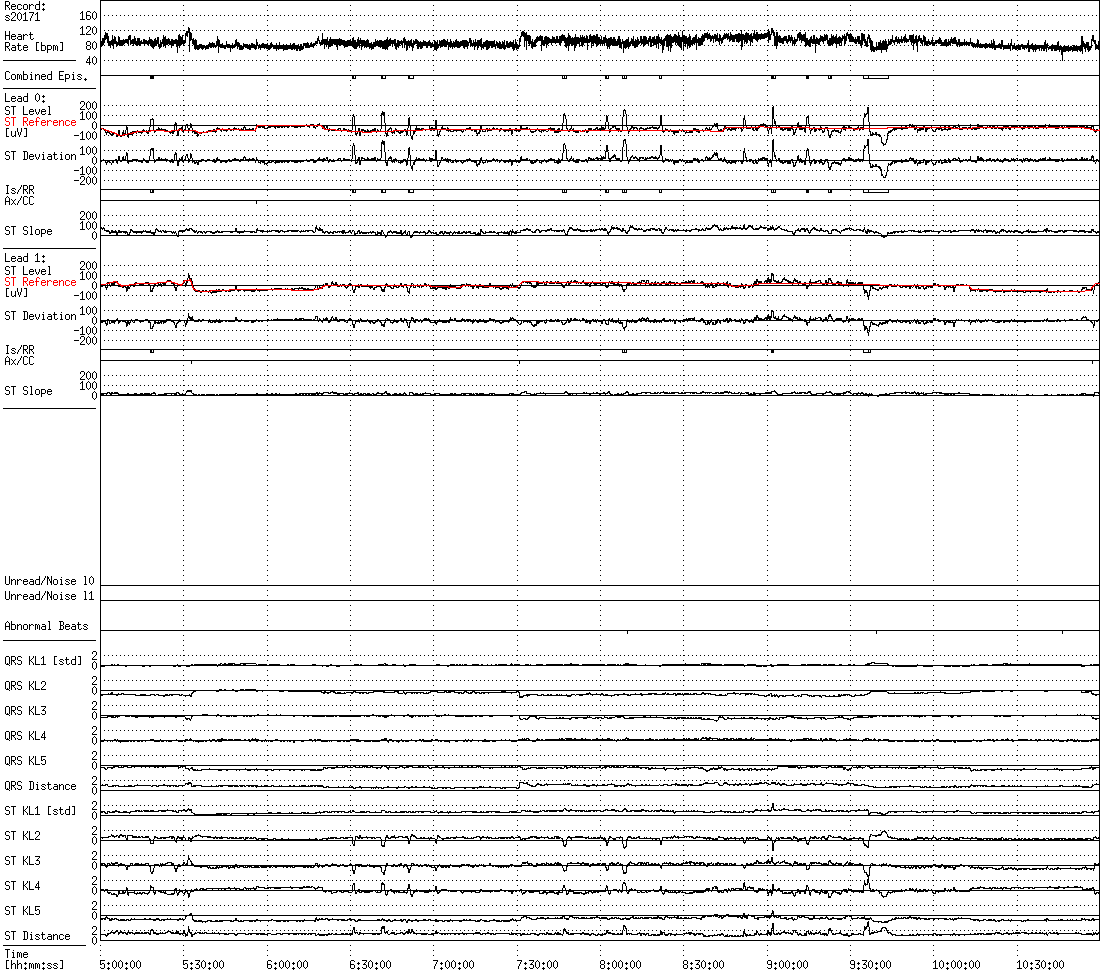This screenshot has height=970, width=1100.
Task: Click the red Lead 1 ST Reference label
Action: click(x=40, y=282)
